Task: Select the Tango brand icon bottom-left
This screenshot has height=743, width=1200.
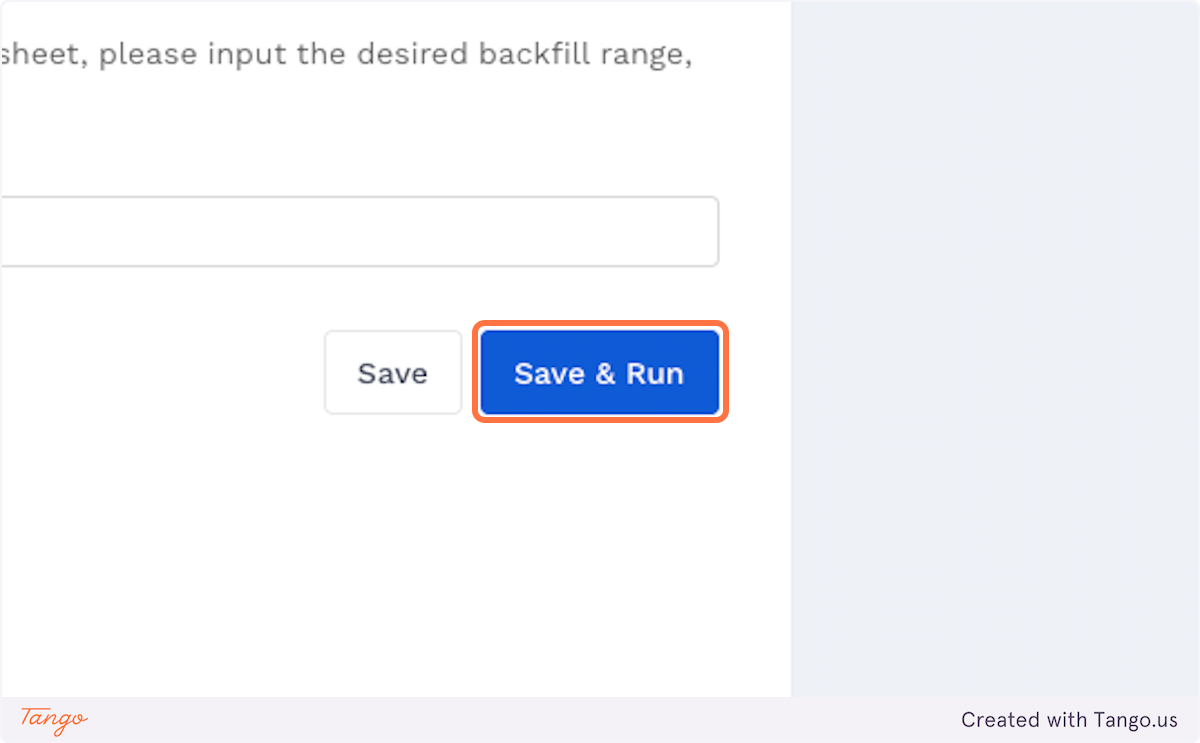Action: (x=54, y=719)
